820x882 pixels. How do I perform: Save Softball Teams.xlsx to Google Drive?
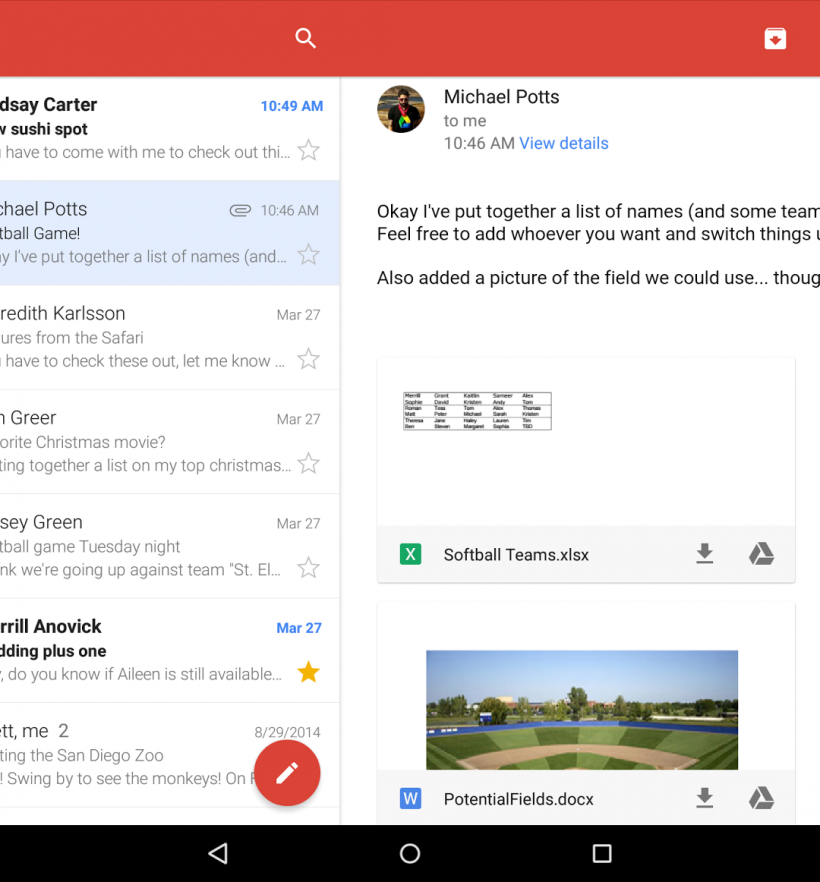762,554
